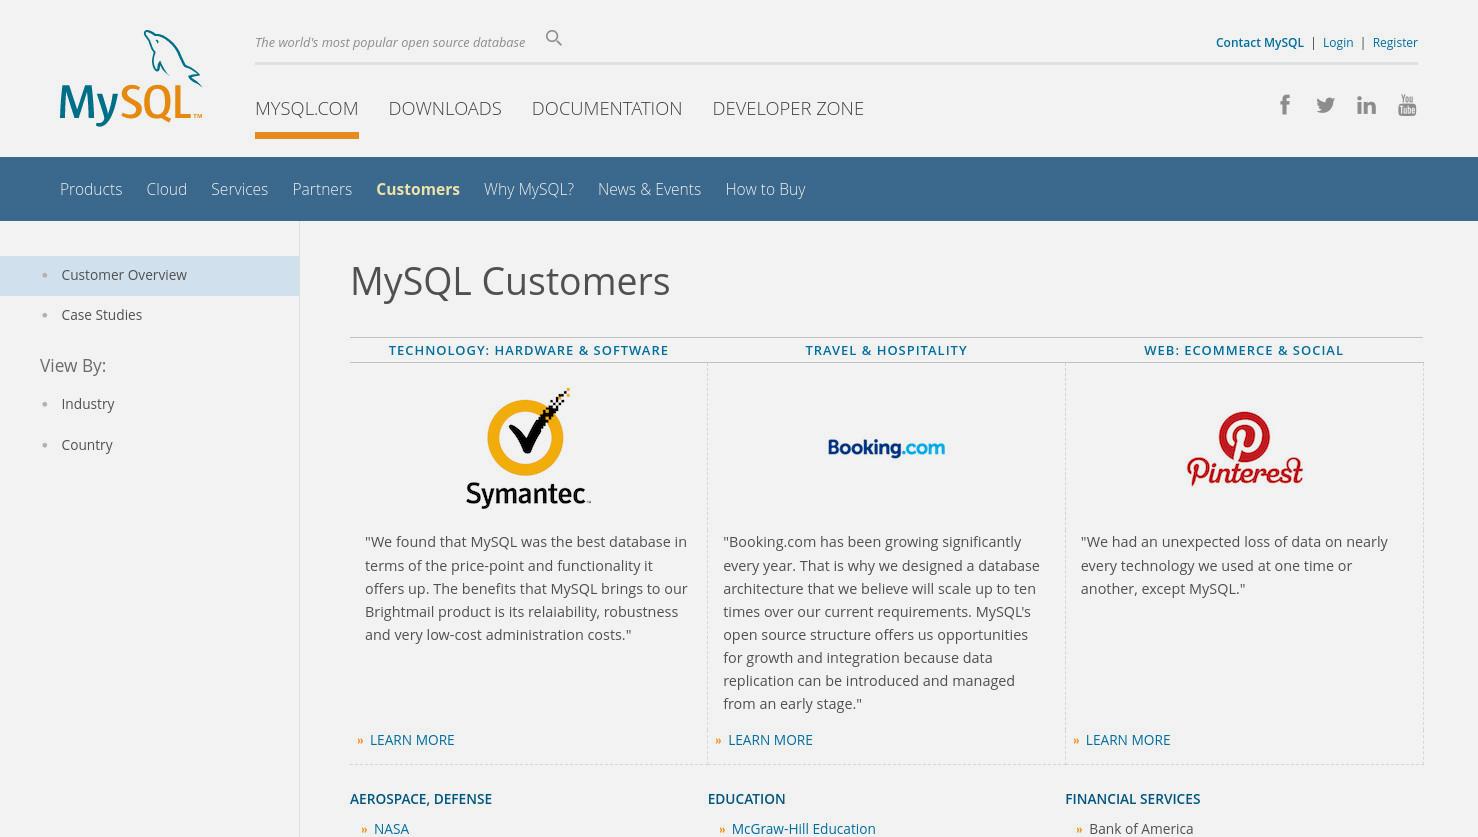This screenshot has width=1478, height=837.
Task: Select the Customers menu item
Action: click(418, 189)
